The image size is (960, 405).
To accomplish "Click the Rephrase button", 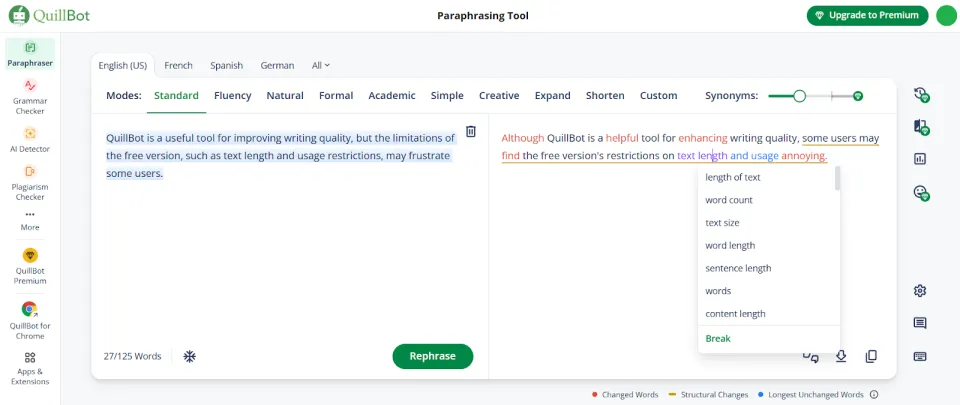I will (433, 356).
